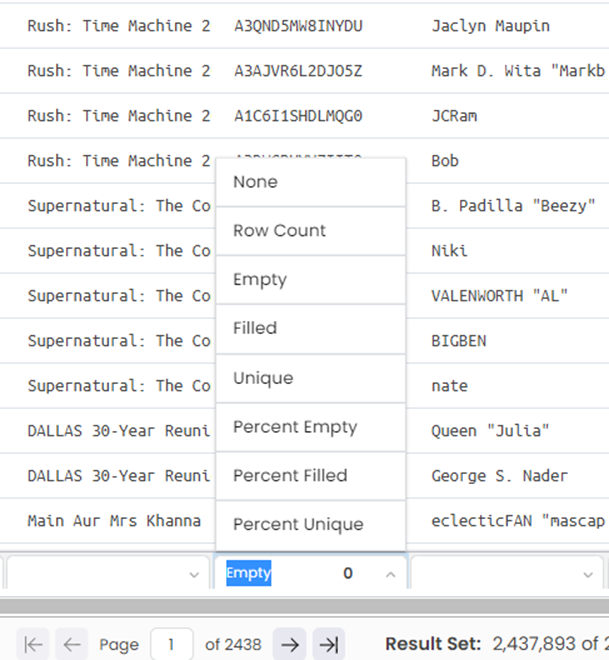
Task: Click the nate cell
Action: (x=449, y=386)
